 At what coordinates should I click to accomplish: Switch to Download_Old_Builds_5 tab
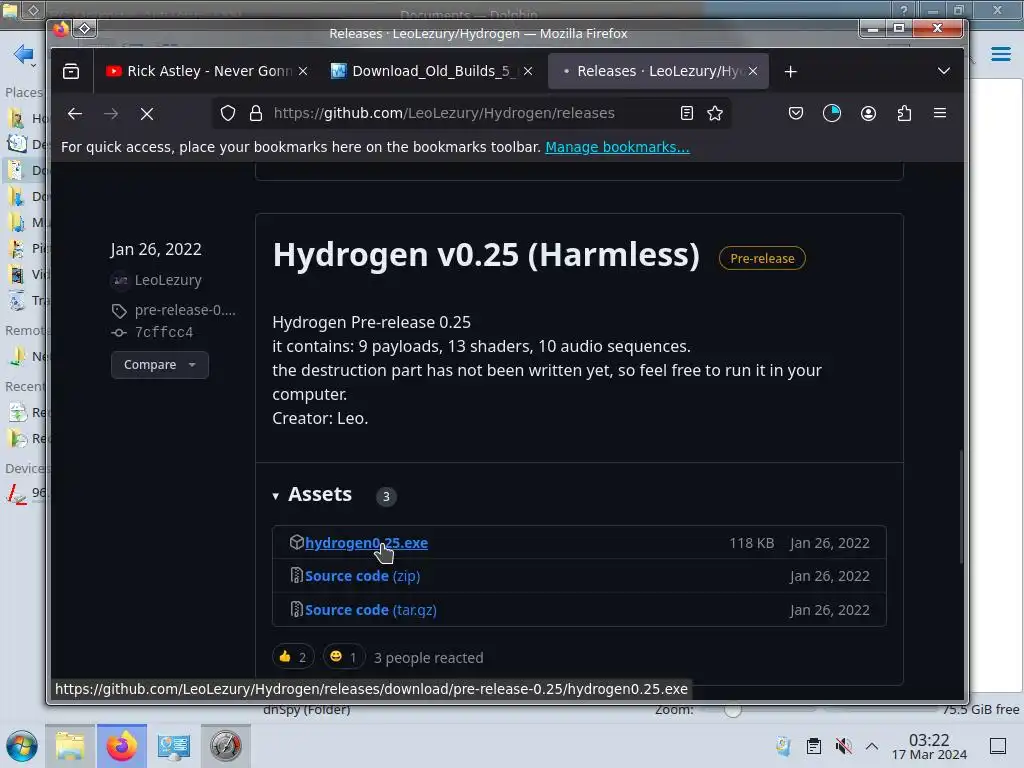tap(431, 71)
